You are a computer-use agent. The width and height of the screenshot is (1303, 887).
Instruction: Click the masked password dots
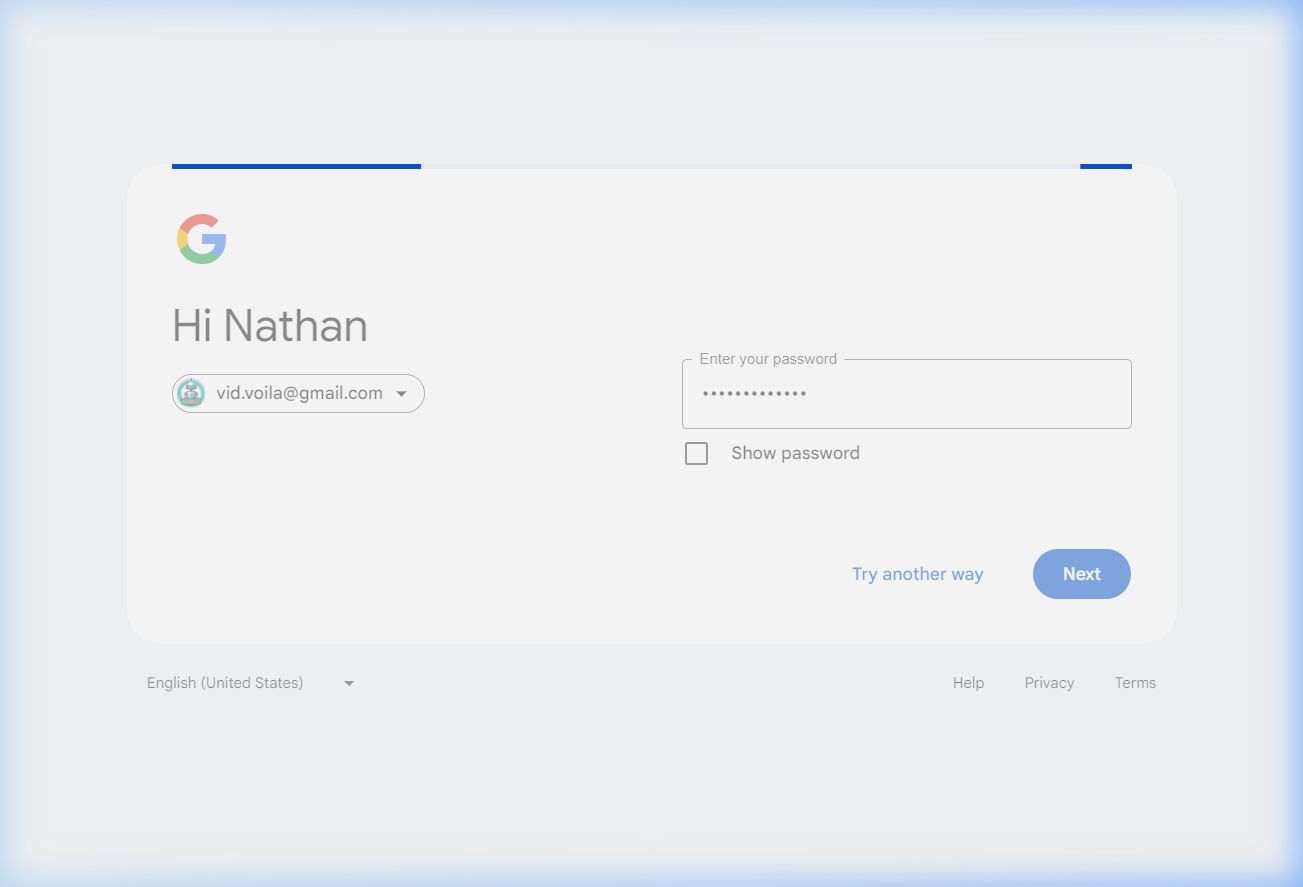(x=754, y=394)
